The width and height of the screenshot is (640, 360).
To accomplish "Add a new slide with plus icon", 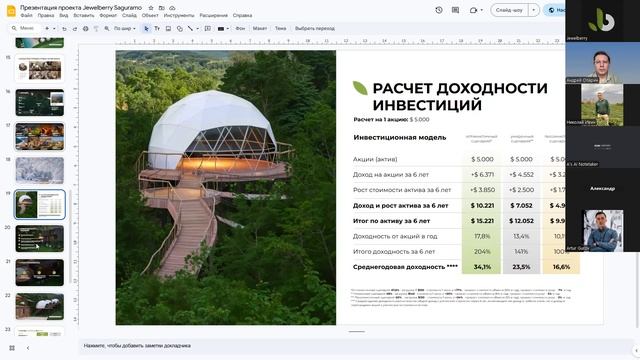I will [x=47, y=29].
